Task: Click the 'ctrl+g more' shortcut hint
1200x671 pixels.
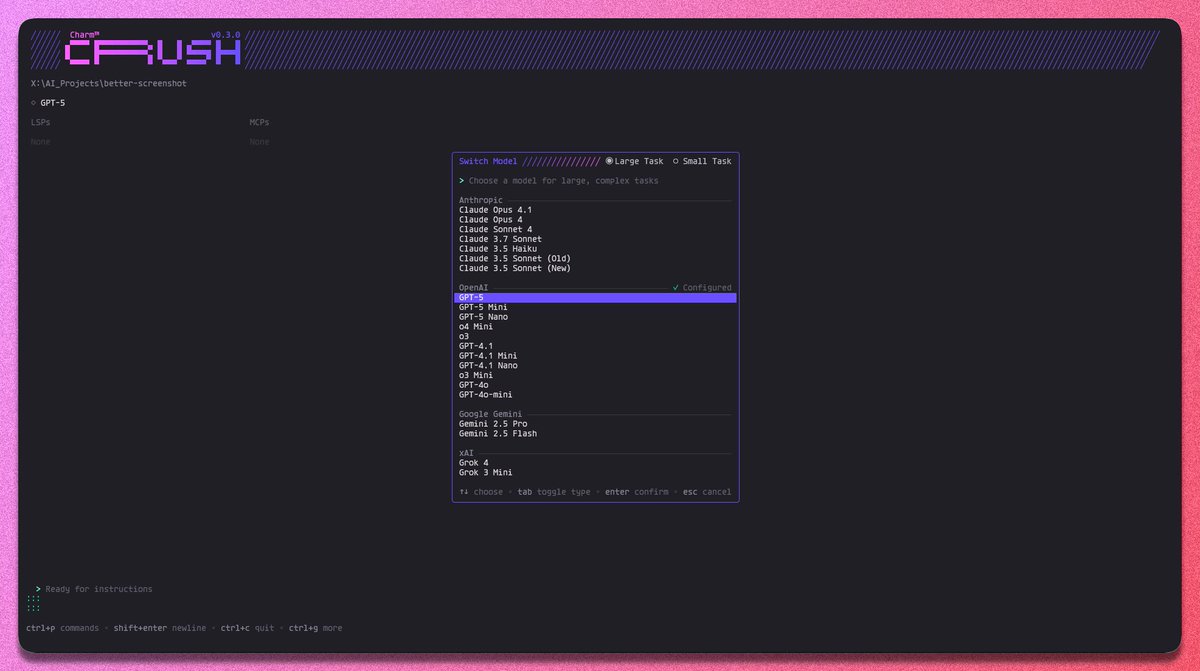Action: click(x=315, y=628)
